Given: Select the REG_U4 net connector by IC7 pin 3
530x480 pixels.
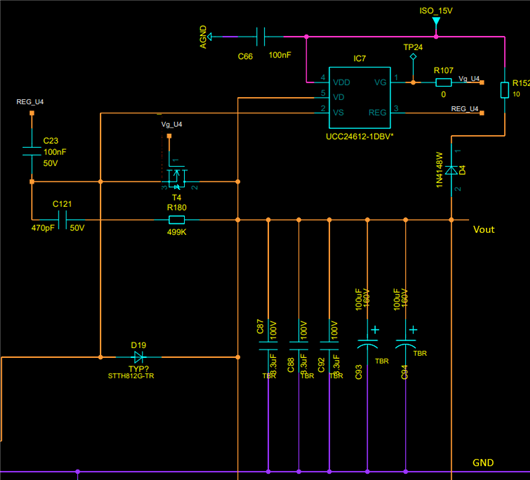Looking at the screenshot, I should tap(482, 113).
